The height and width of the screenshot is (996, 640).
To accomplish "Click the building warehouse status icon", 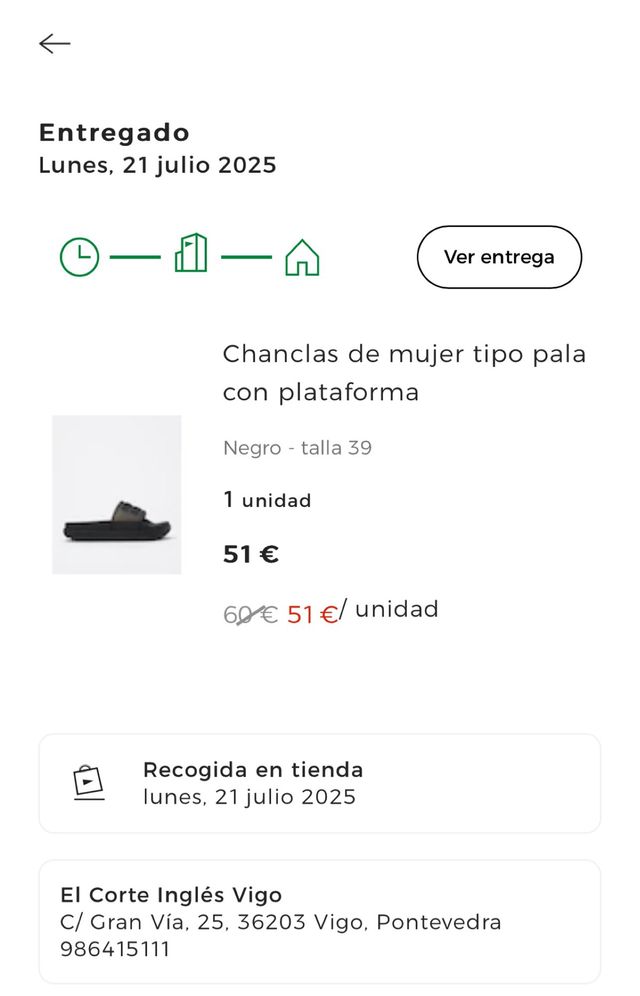I will tap(191, 253).
